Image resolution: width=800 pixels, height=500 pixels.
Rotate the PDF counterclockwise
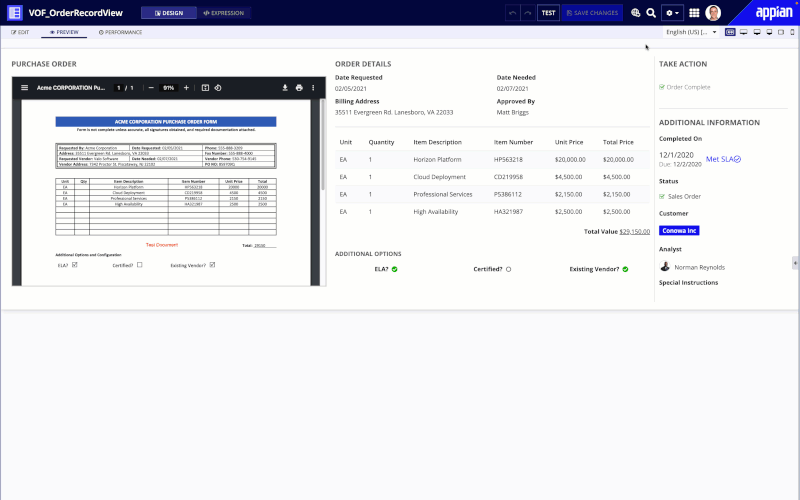click(x=218, y=88)
